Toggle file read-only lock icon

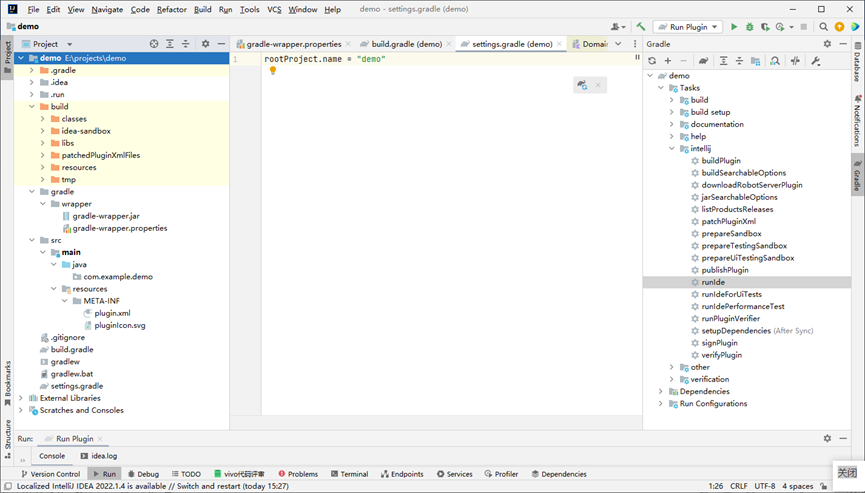pyautogui.click(x=824, y=486)
